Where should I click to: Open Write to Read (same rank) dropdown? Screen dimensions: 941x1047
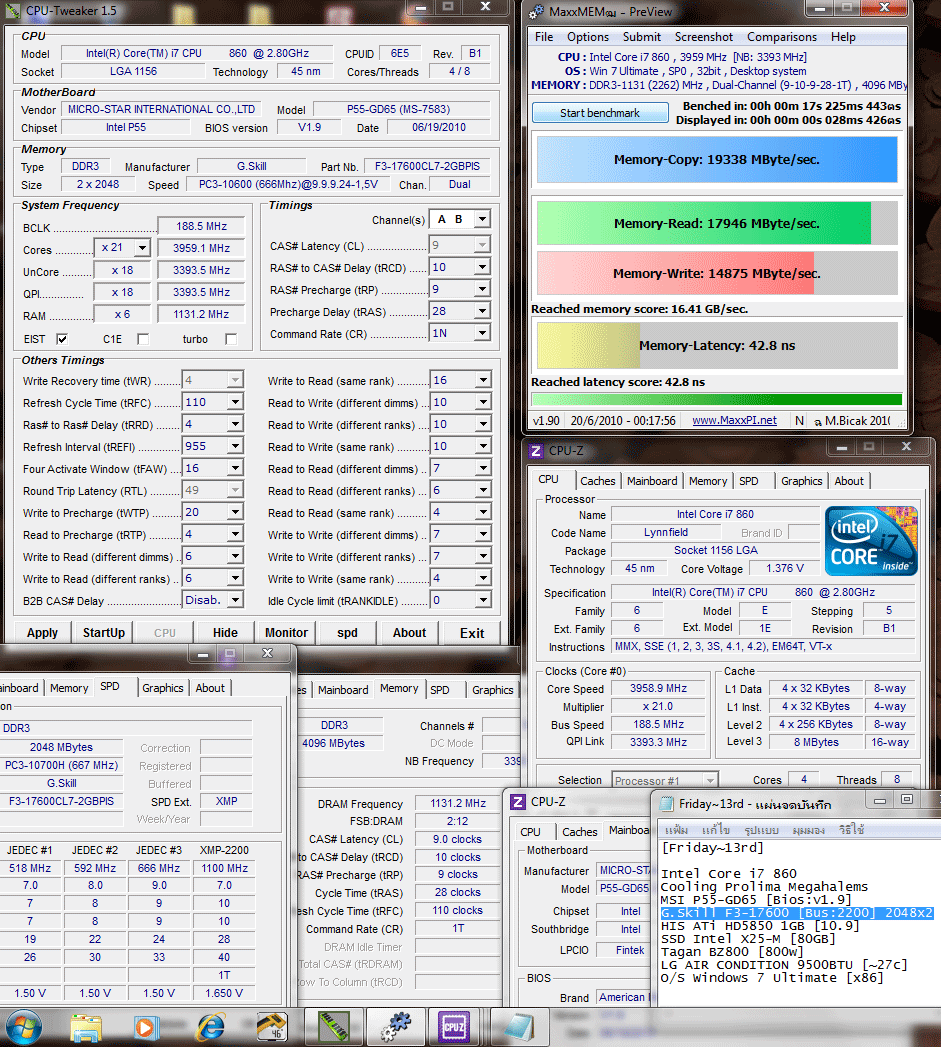coord(484,380)
